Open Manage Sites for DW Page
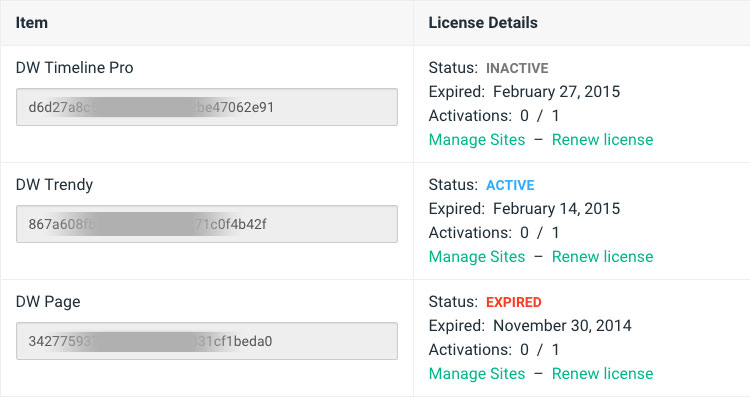The image size is (750, 397). (x=477, y=374)
